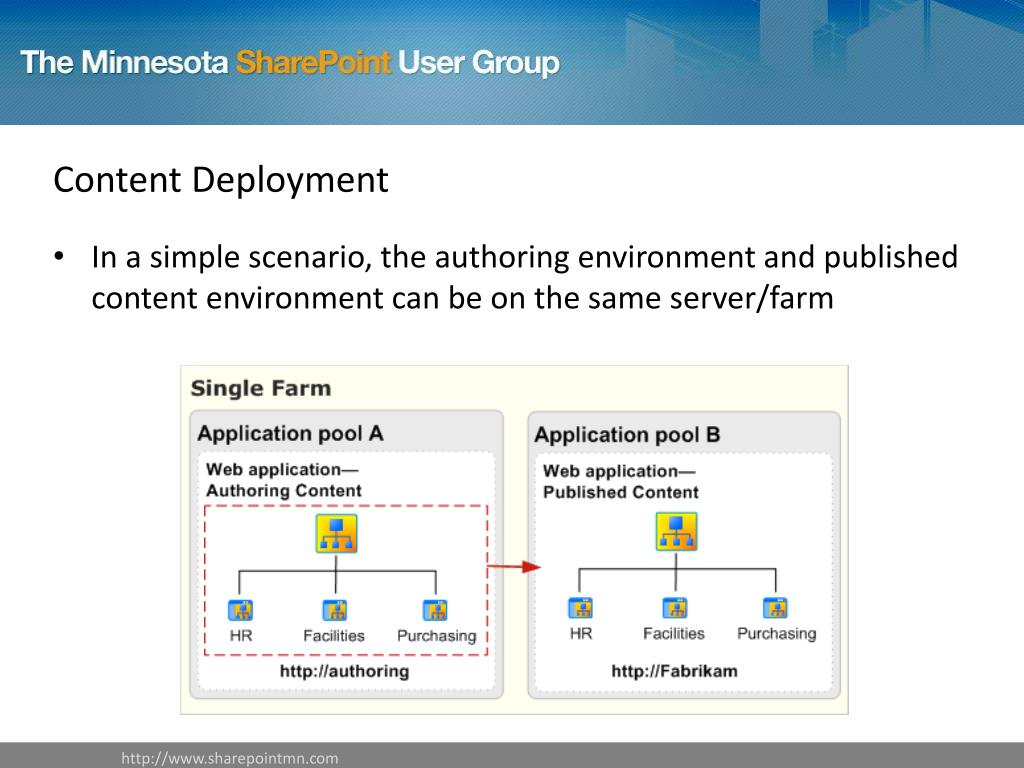Click the published root site collection icon
This screenshot has height=768, width=1024.
(x=677, y=532)
